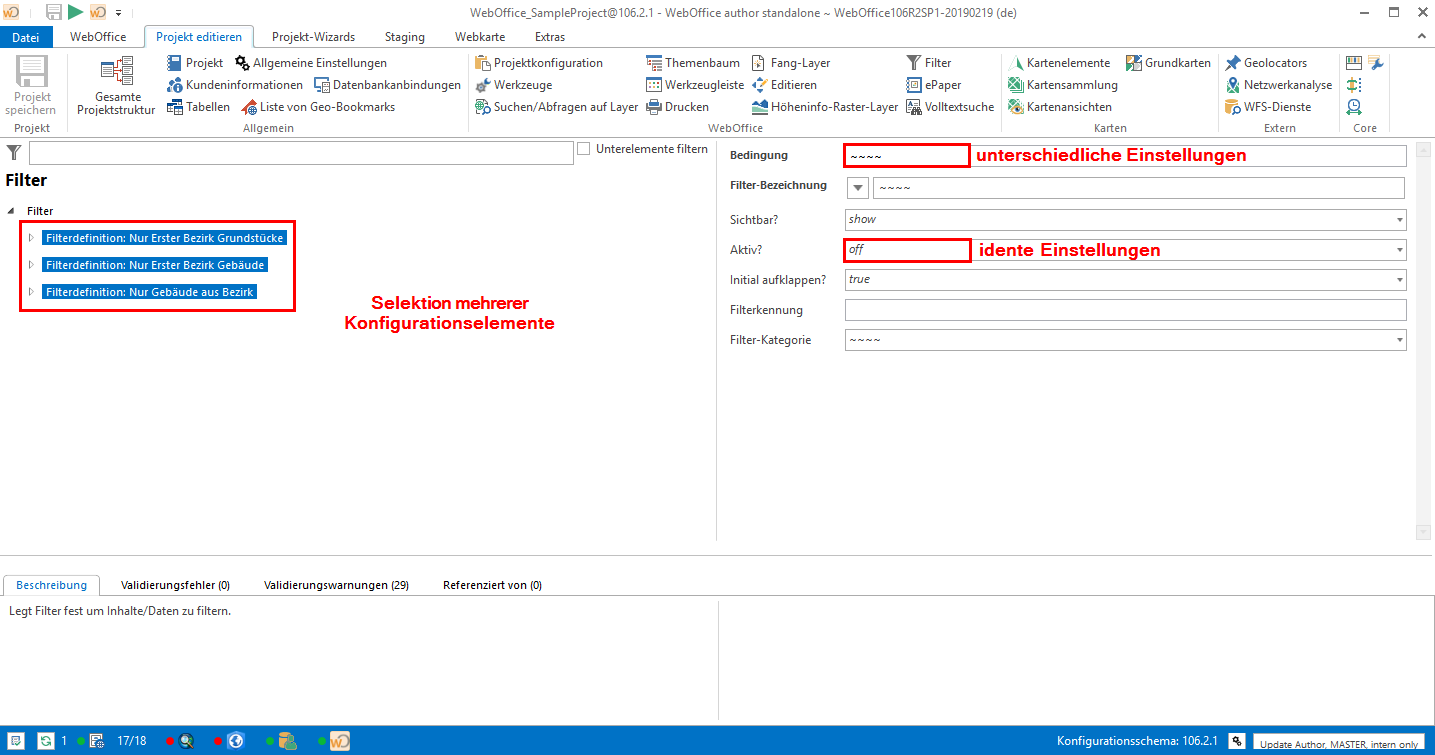
Task: Click the Projekt speichern button
Action: [x=31, y=85]
